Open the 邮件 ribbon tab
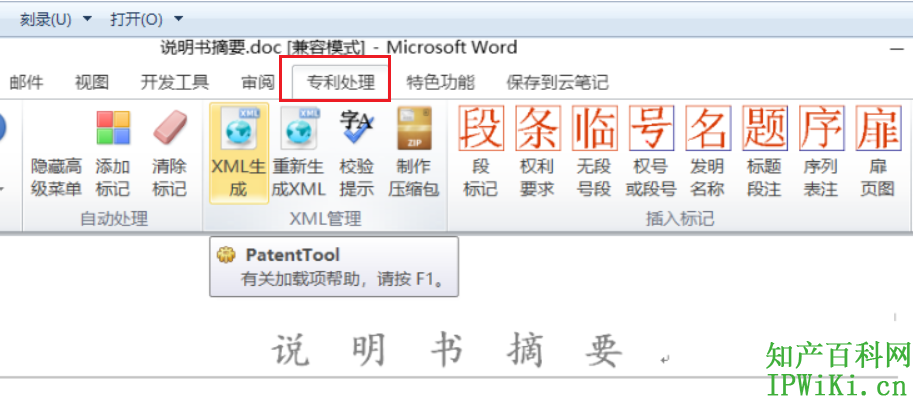The image size is (913, 401). [x=27, y=83]
